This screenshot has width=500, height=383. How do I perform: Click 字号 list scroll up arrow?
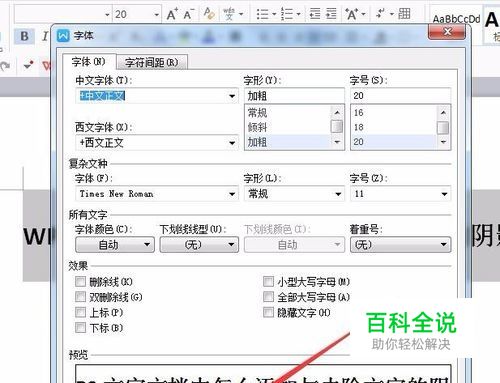(443, 112)
